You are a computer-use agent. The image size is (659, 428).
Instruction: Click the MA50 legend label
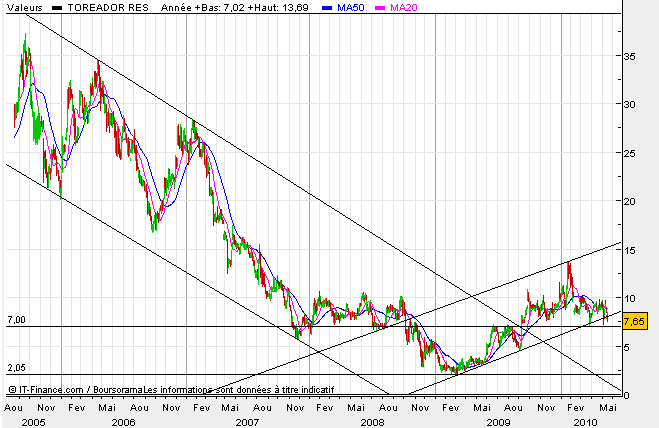351,8
